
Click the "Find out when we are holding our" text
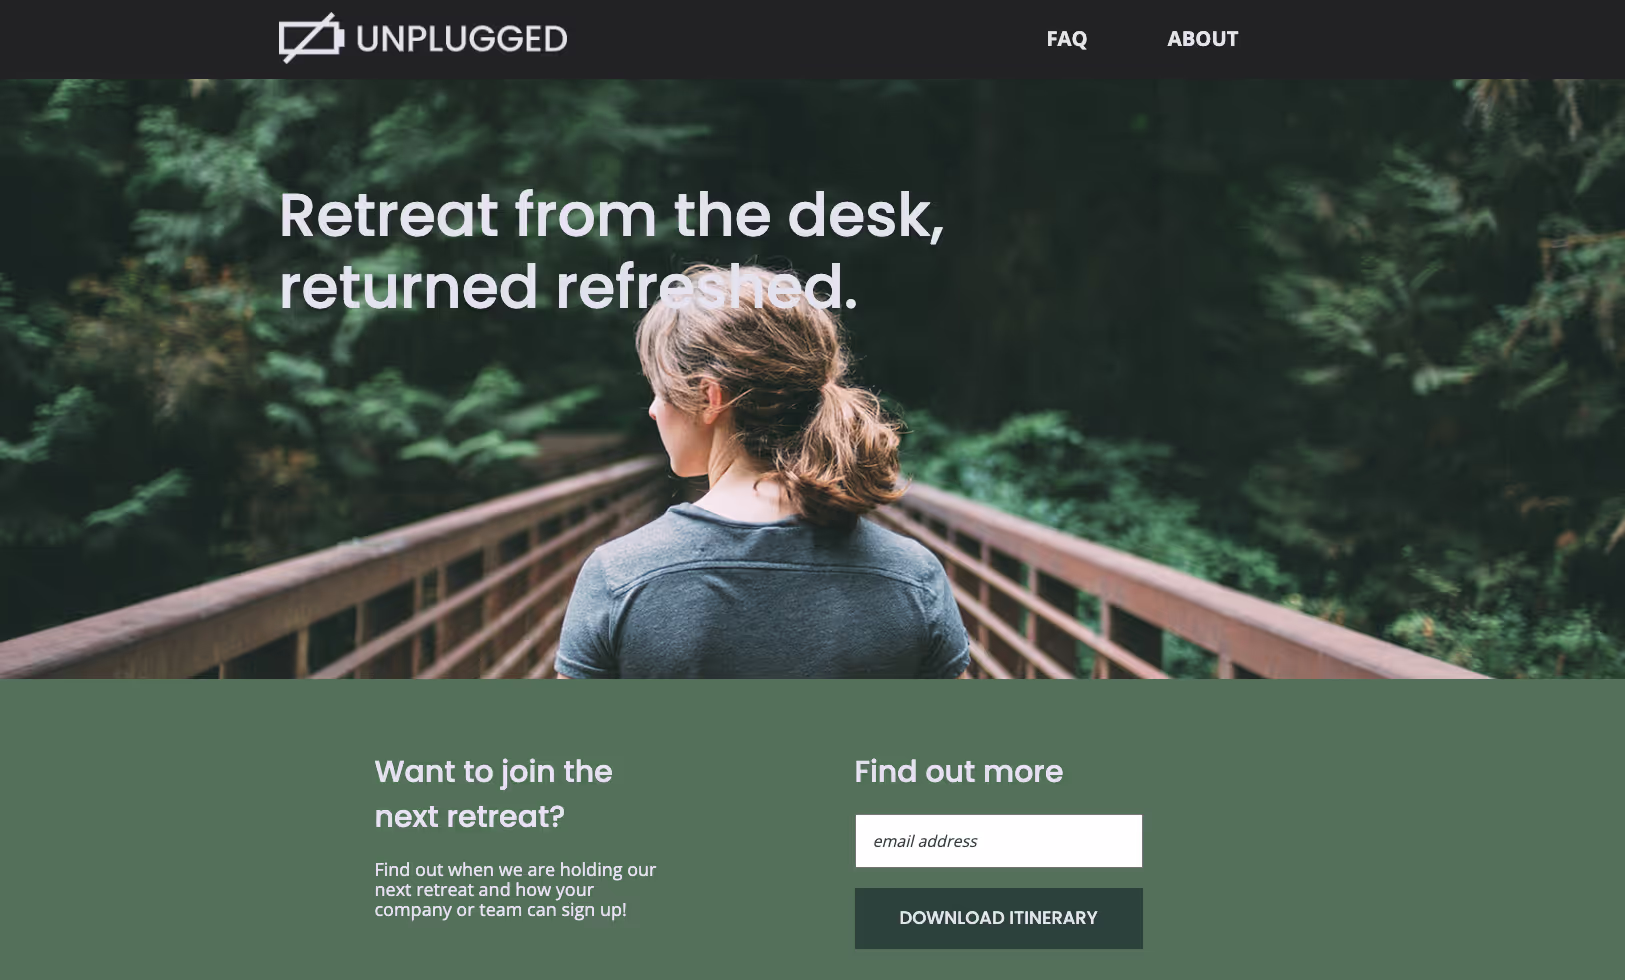tap(515, 870)
